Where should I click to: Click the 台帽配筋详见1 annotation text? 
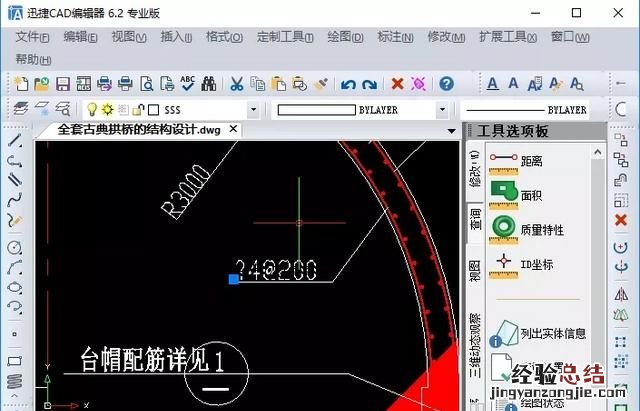point(152,360)
